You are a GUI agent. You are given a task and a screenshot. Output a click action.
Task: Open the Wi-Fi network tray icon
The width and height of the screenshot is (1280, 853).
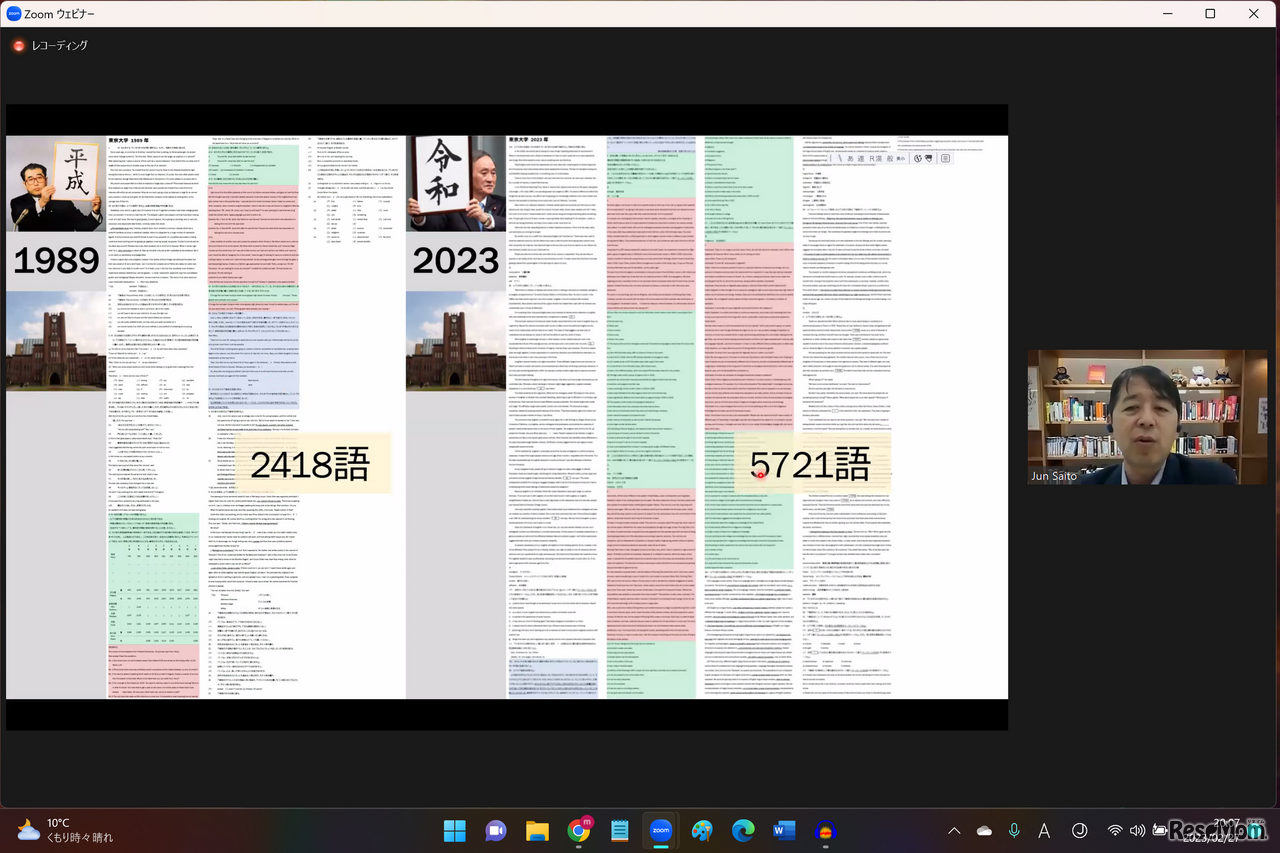click(x=1115, y=830)
